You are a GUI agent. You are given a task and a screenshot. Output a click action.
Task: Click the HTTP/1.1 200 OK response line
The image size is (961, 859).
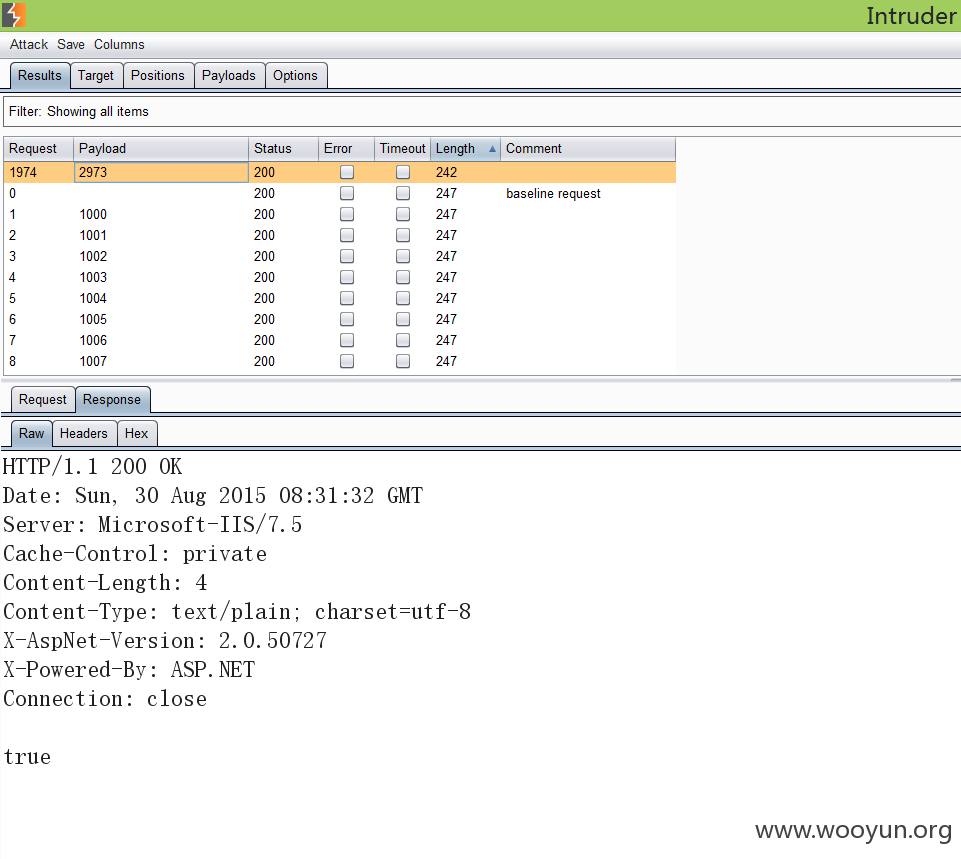(x=93, y=467)
